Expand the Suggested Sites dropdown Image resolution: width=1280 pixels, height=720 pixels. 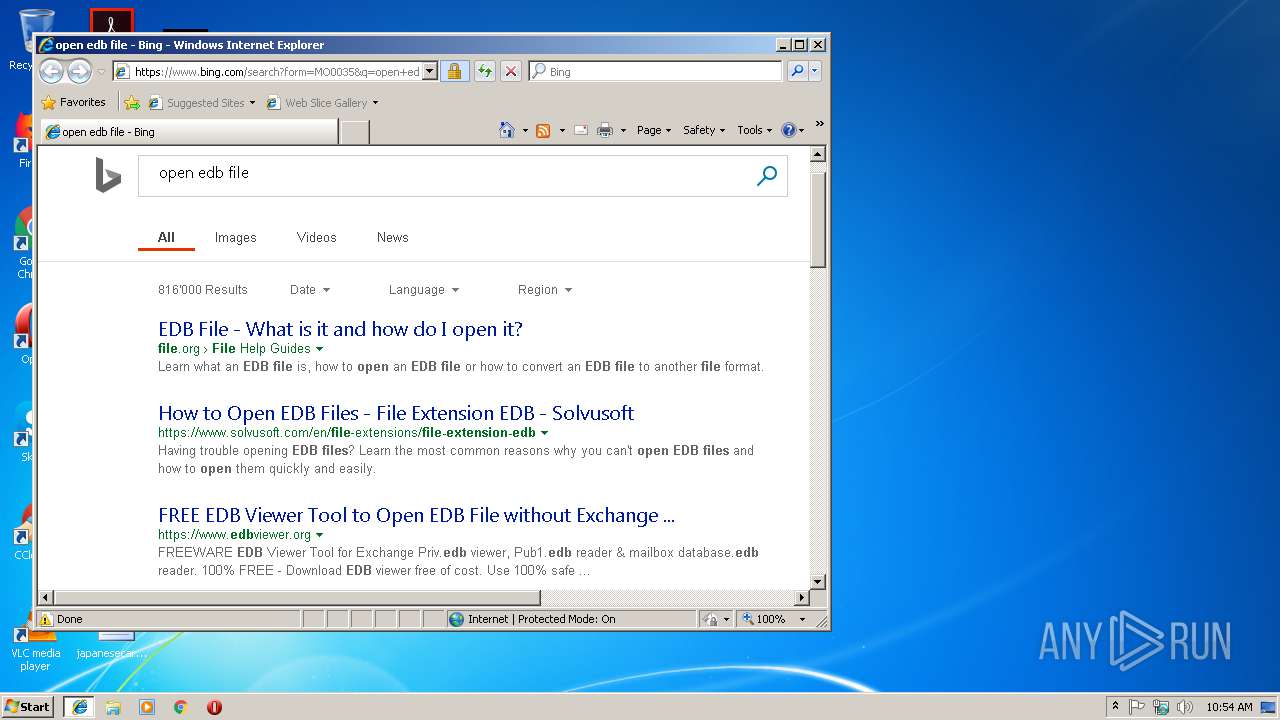(x=252, y=103)
